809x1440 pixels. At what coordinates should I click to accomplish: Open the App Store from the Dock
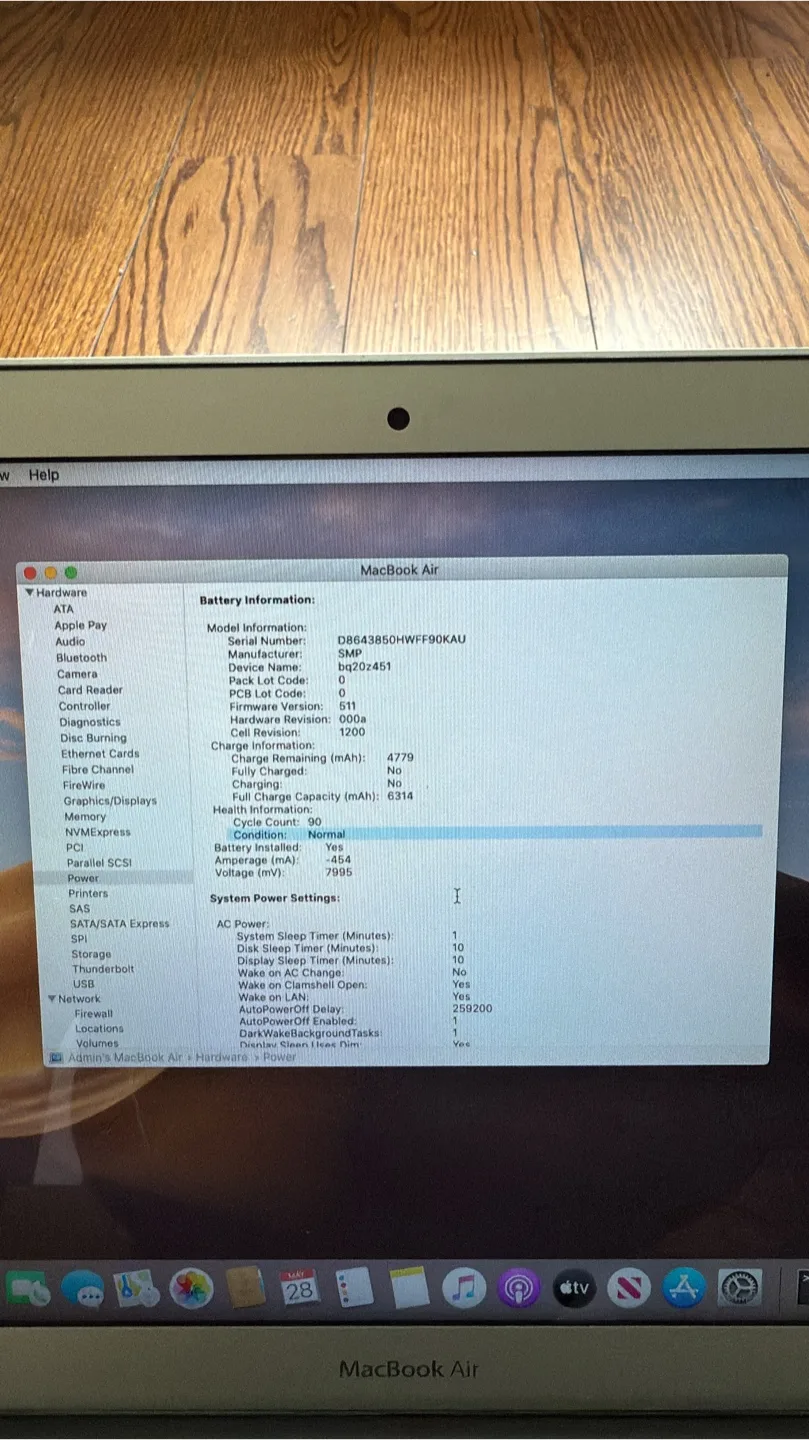(x=684, y=1287)
